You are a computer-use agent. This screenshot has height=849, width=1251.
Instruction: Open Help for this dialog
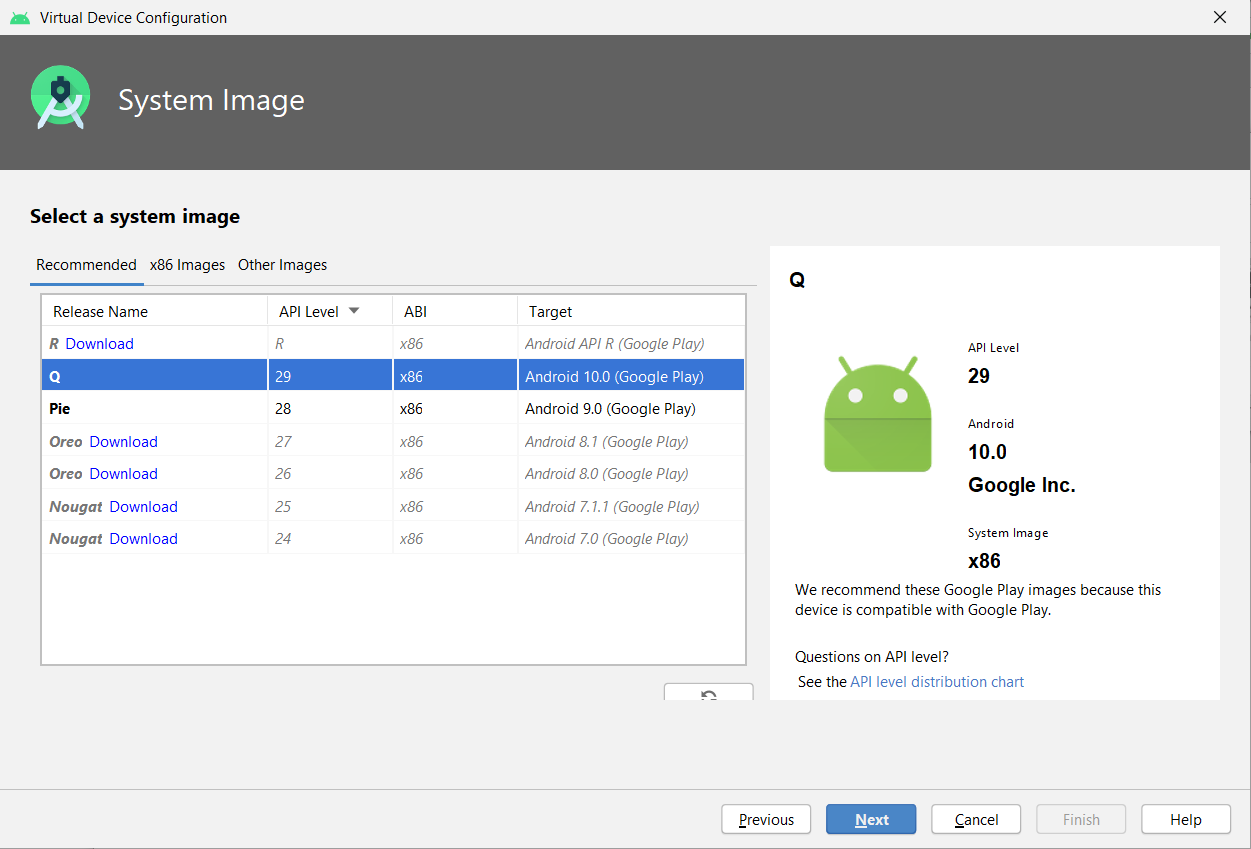click(x=1185, y=820)
